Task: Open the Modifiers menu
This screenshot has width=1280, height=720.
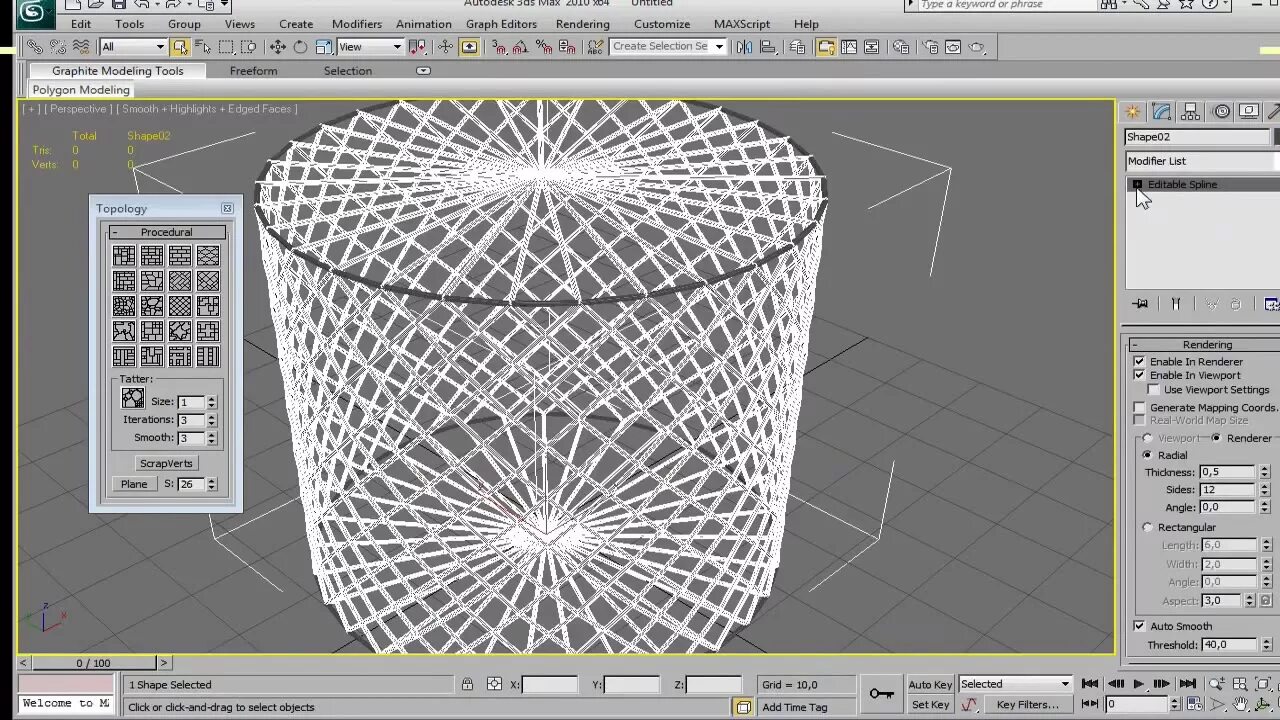Action: [356, 24]
